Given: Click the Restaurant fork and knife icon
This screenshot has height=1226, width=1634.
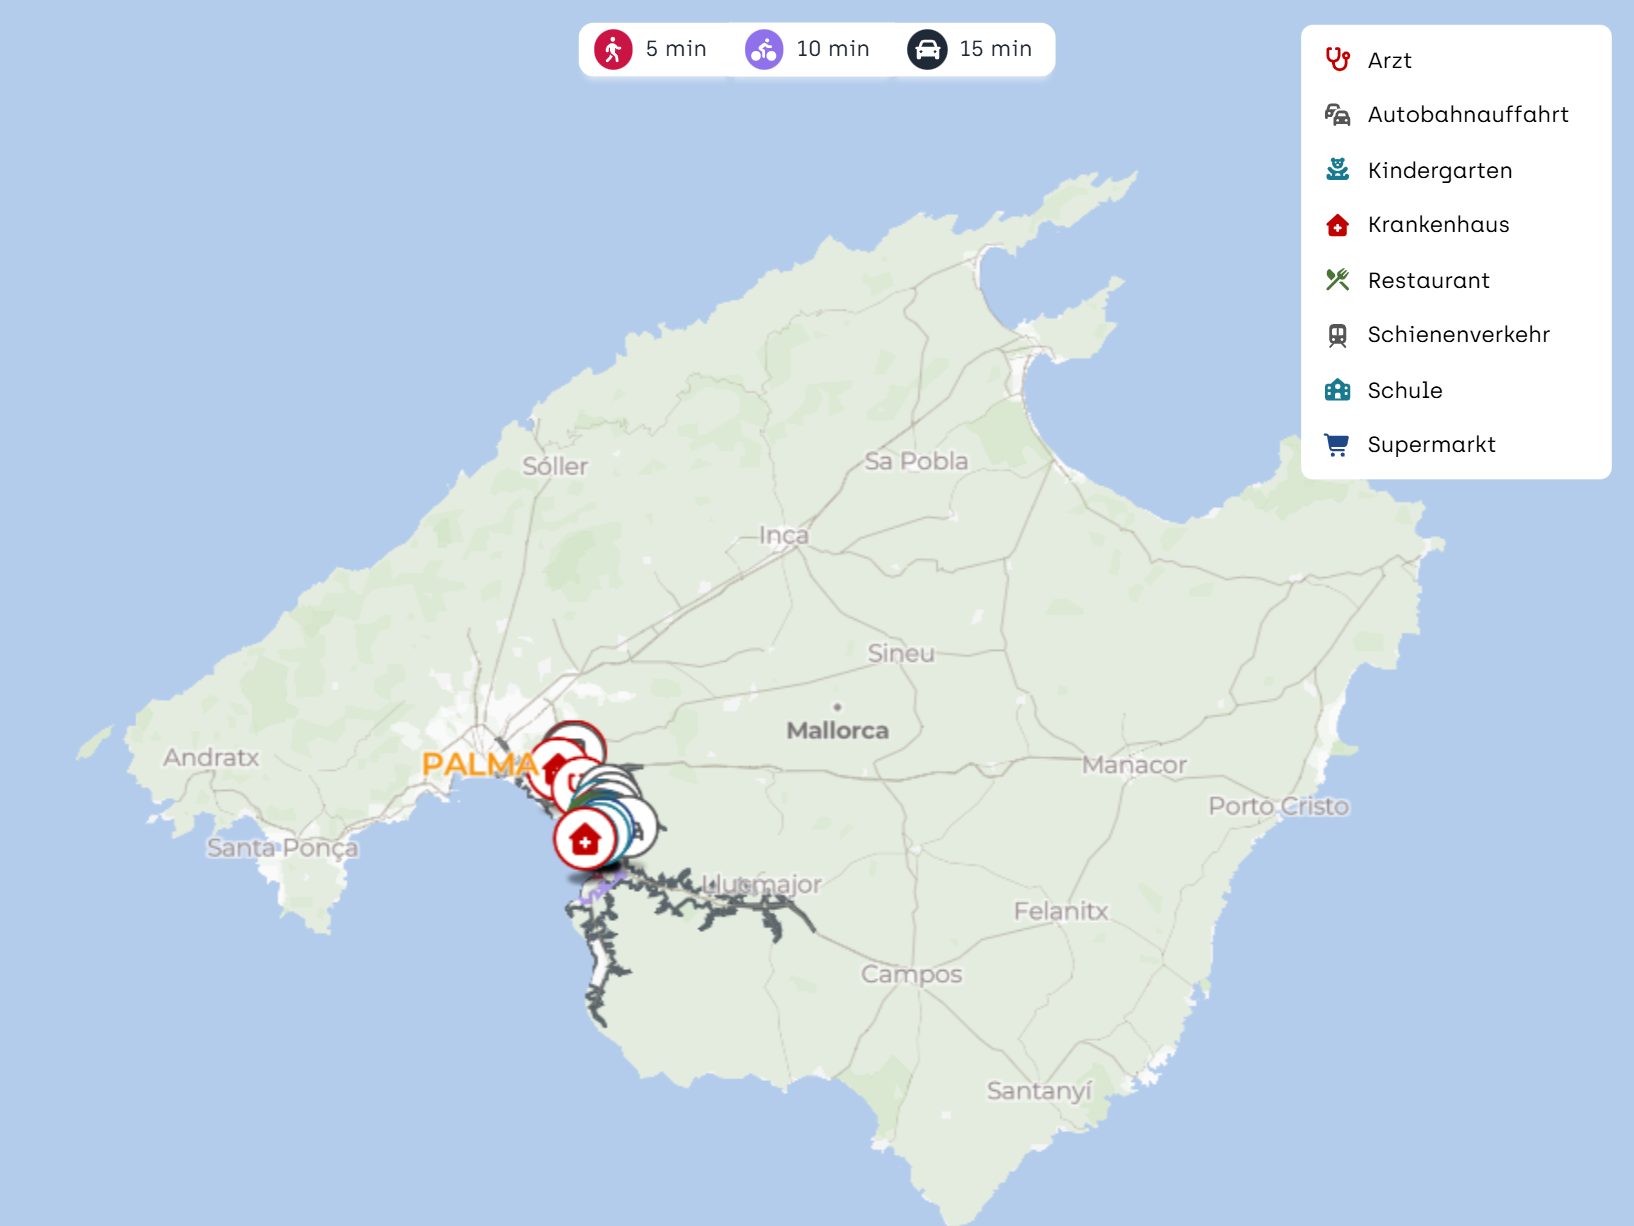Looking at the screenshot, I should pos(1337,280).
